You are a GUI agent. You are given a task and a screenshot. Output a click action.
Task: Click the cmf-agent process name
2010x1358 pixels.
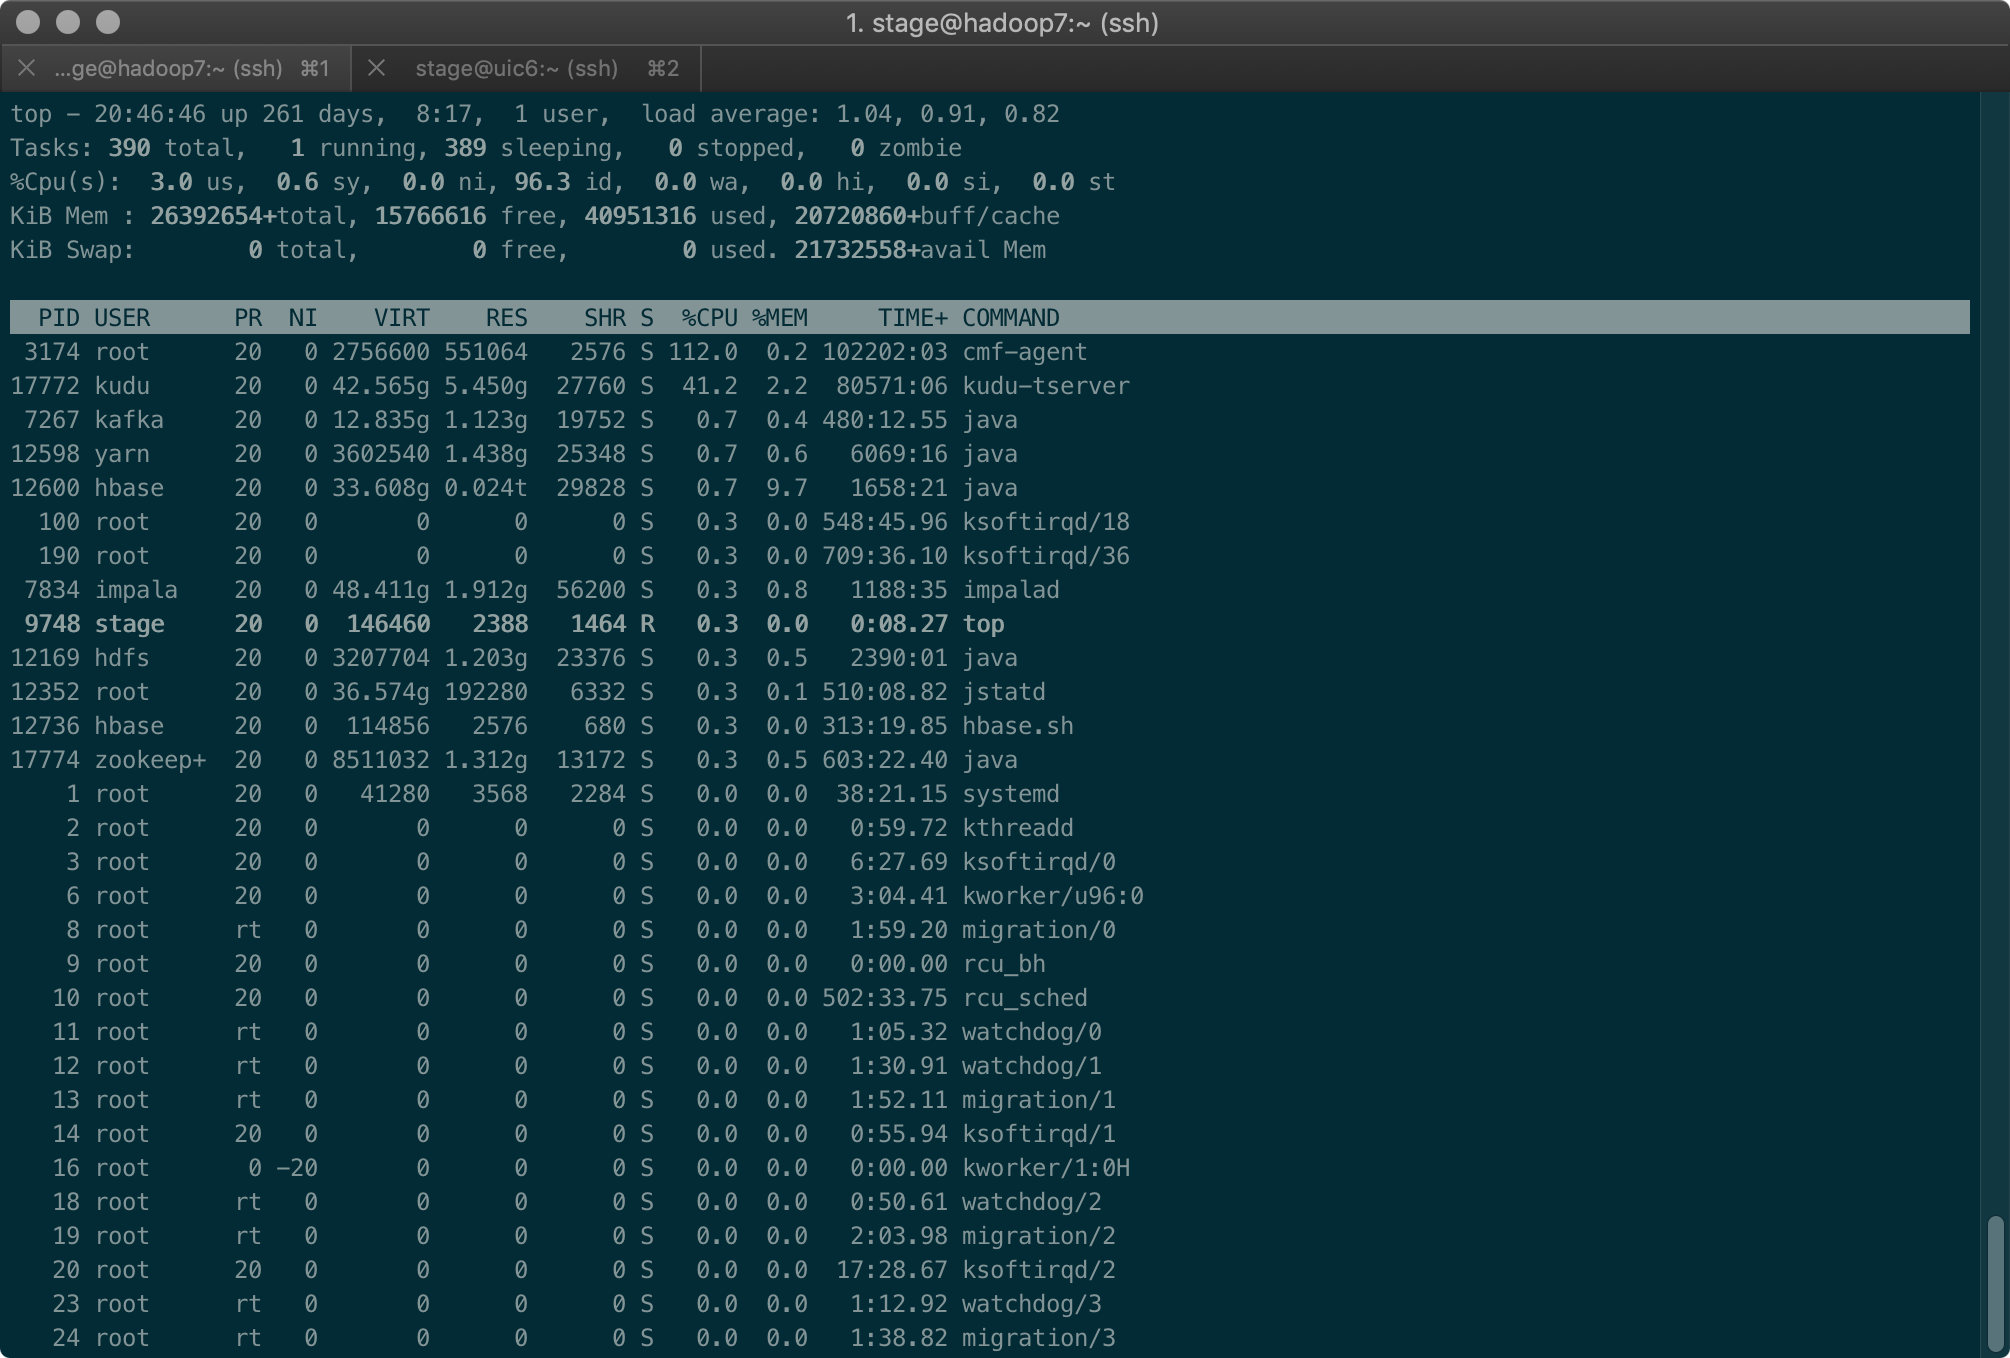pyautogui.click(x=1024, y=352)
